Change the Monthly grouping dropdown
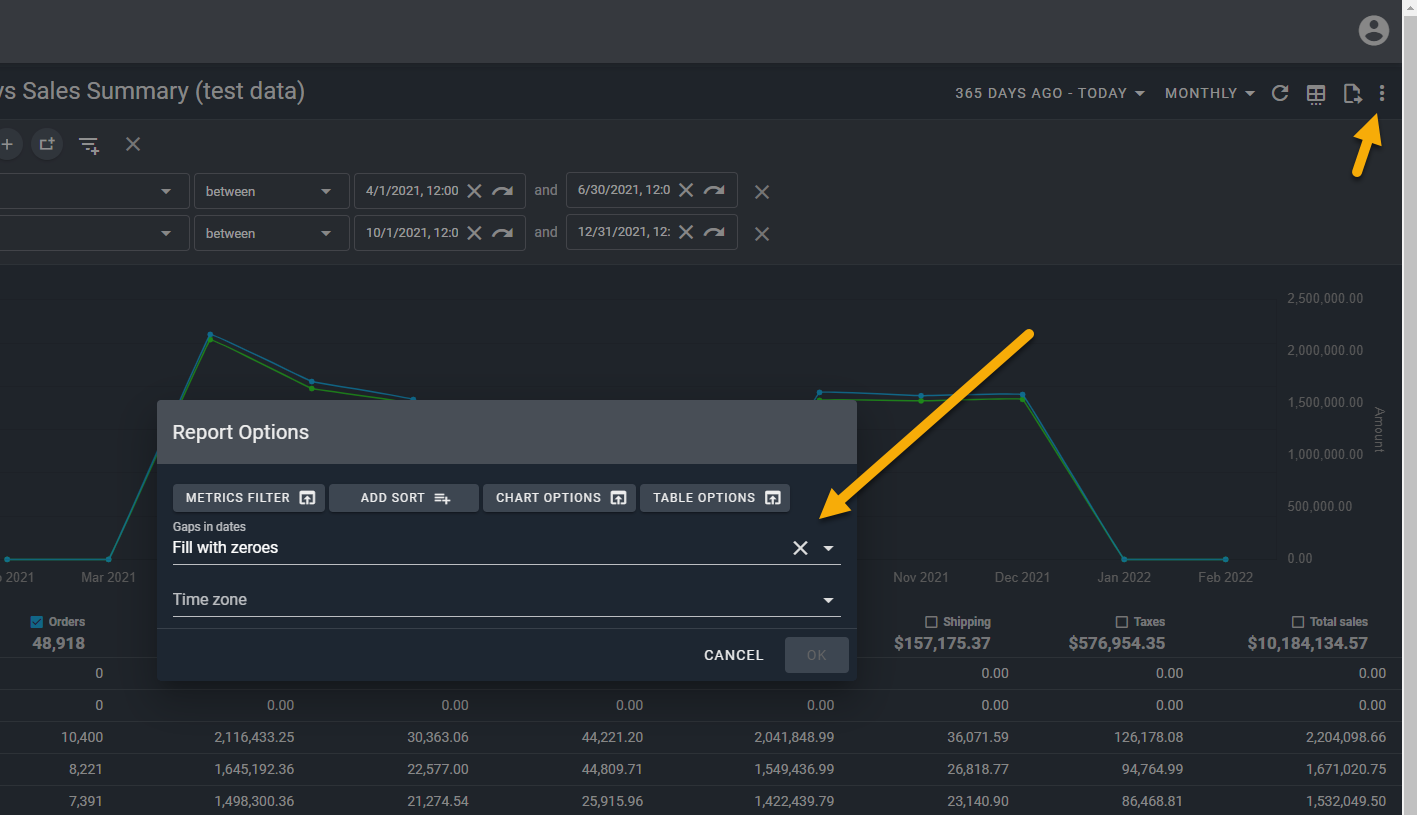This screenshot has width=1417, height=815. point(1209,93)
